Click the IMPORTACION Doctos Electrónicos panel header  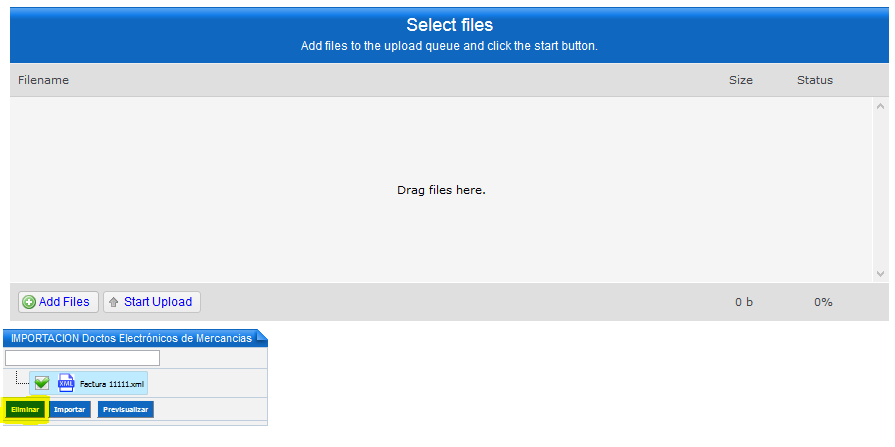[131, 339]
